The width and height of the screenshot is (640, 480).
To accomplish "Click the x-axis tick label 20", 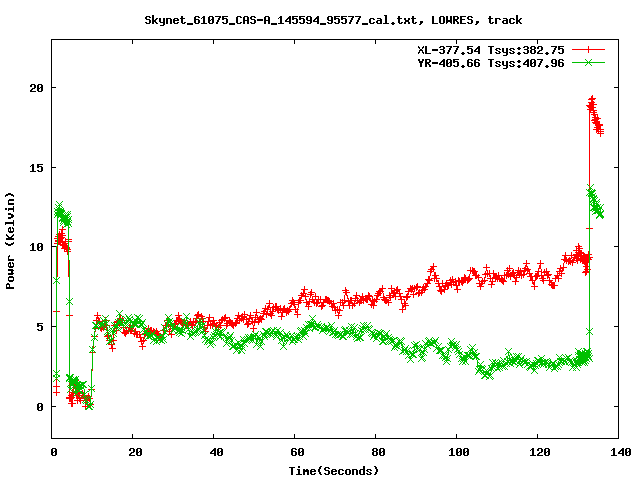I will point(134,452).
